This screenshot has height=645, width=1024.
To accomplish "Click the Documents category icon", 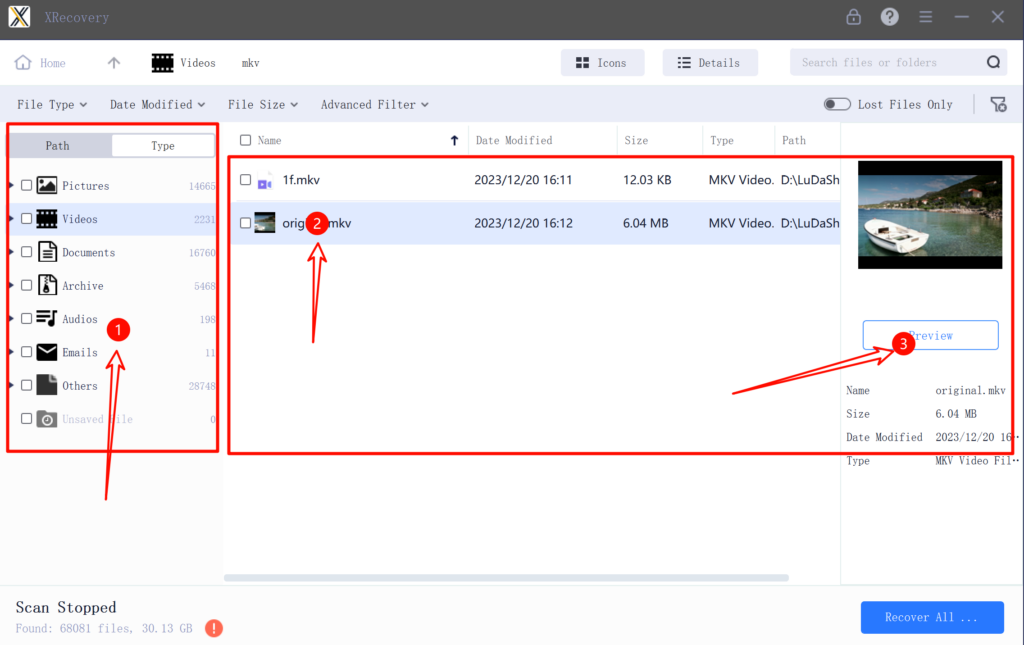I will tap(47, 252).
